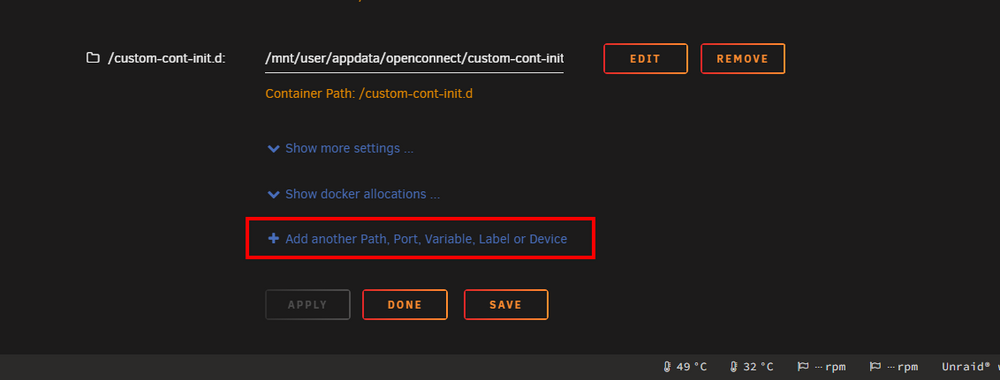The width and height of the screenshot is (1000, 380).
Task: Click the folder icon beside /custom-cont-init.d
Action: click(93, 58)
